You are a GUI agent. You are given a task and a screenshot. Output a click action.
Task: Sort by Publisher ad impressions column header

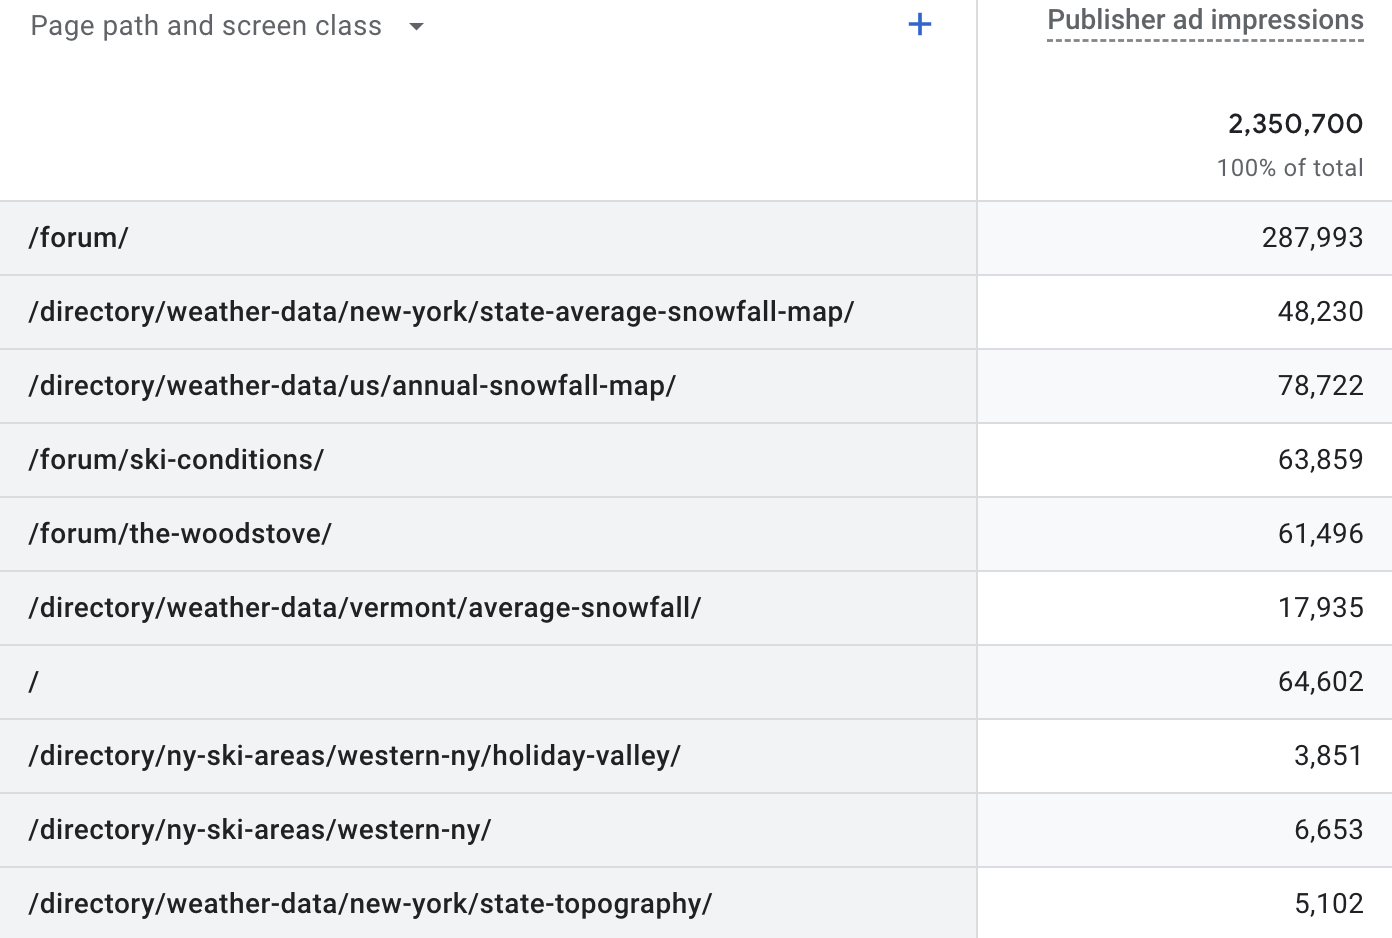point(1205,20)
